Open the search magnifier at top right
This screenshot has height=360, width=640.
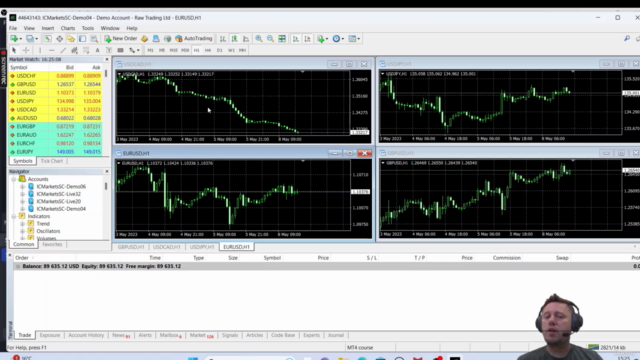(x=627, y=38)
